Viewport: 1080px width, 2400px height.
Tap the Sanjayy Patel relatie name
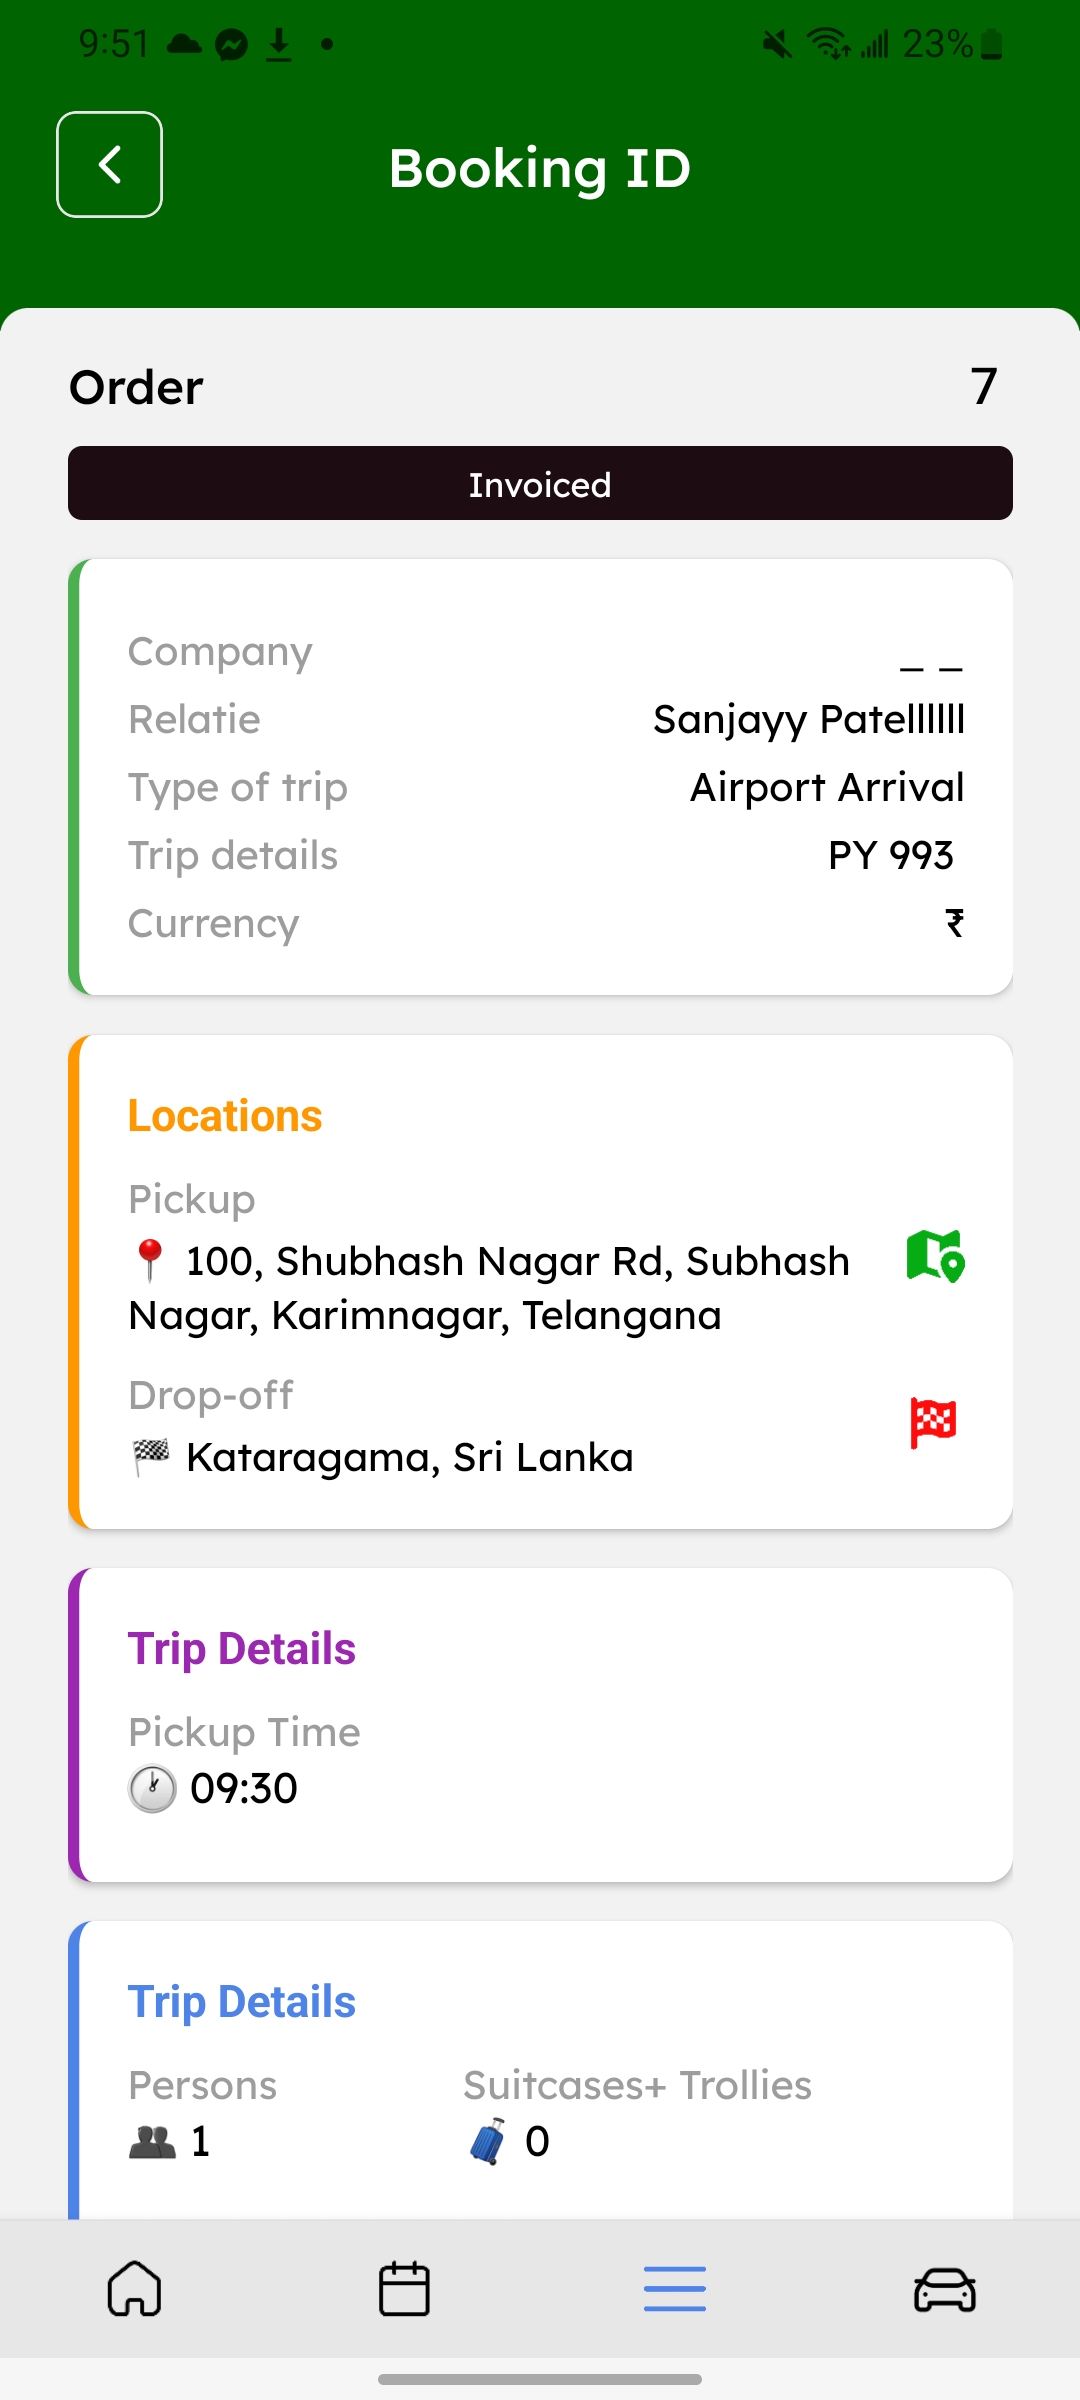pyautogui.click(x=808, y=720)
